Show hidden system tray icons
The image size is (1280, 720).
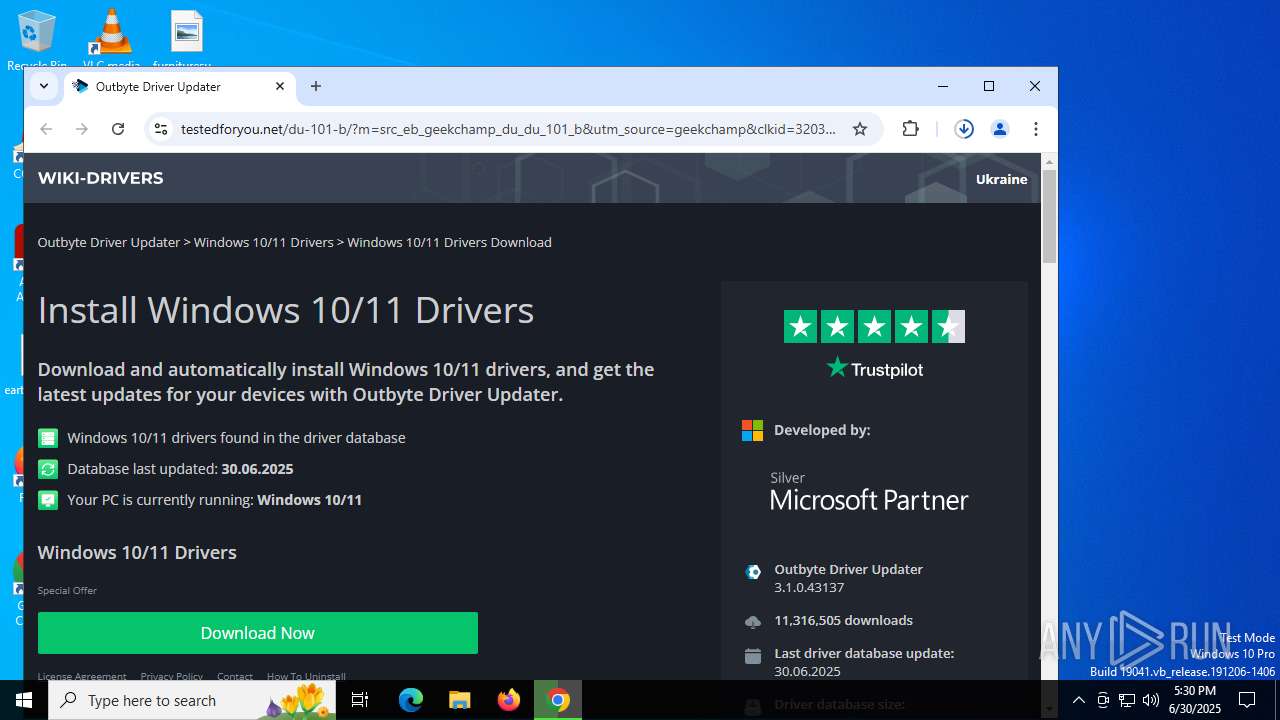(x=1079, y=700)
